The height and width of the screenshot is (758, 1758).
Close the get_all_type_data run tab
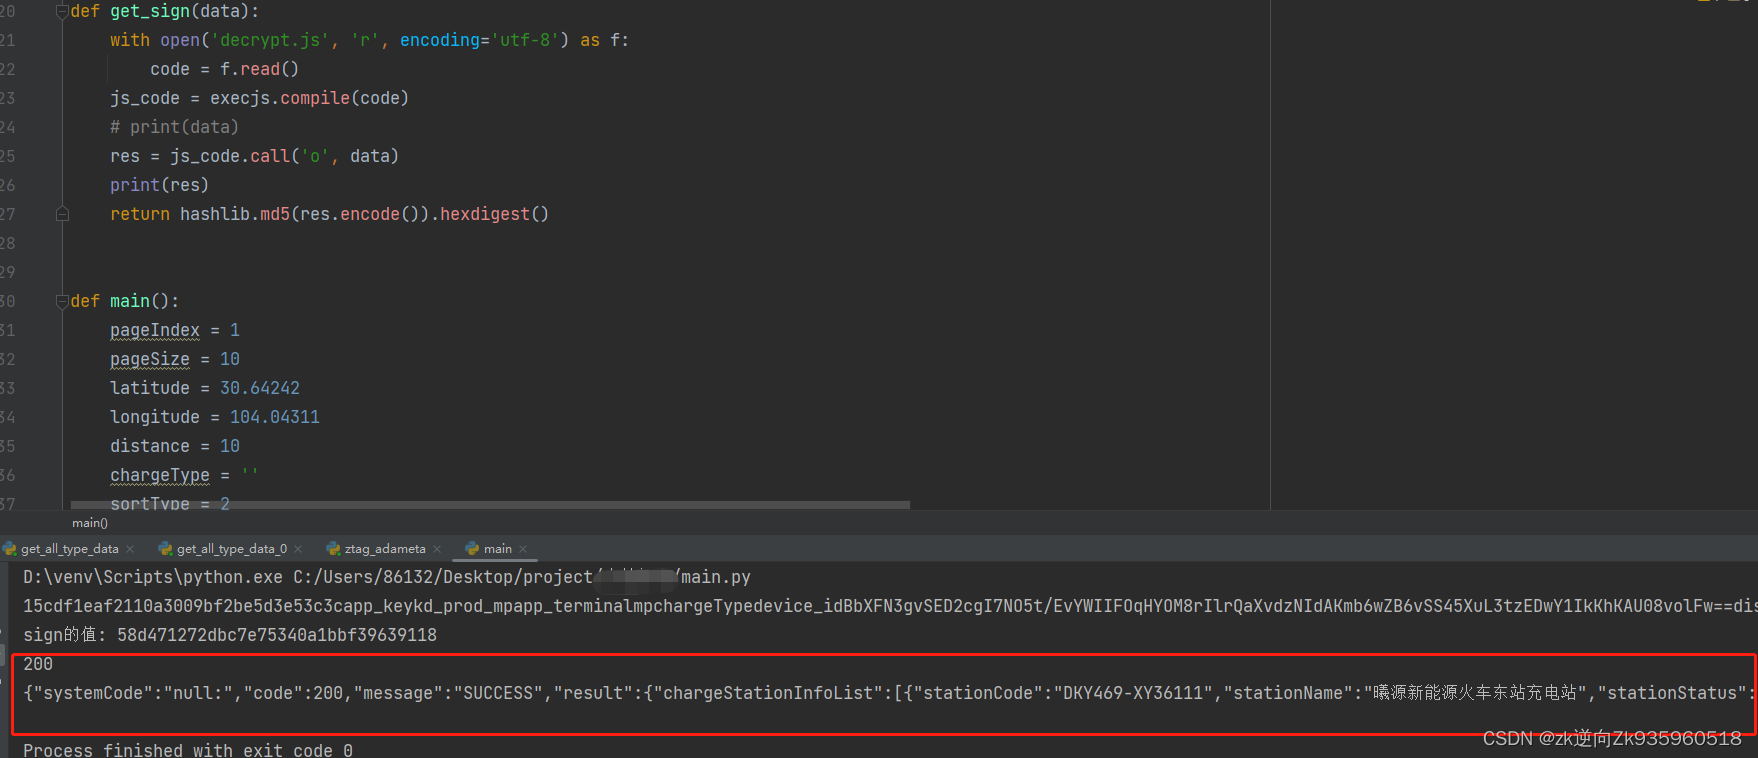click(130, 549)
